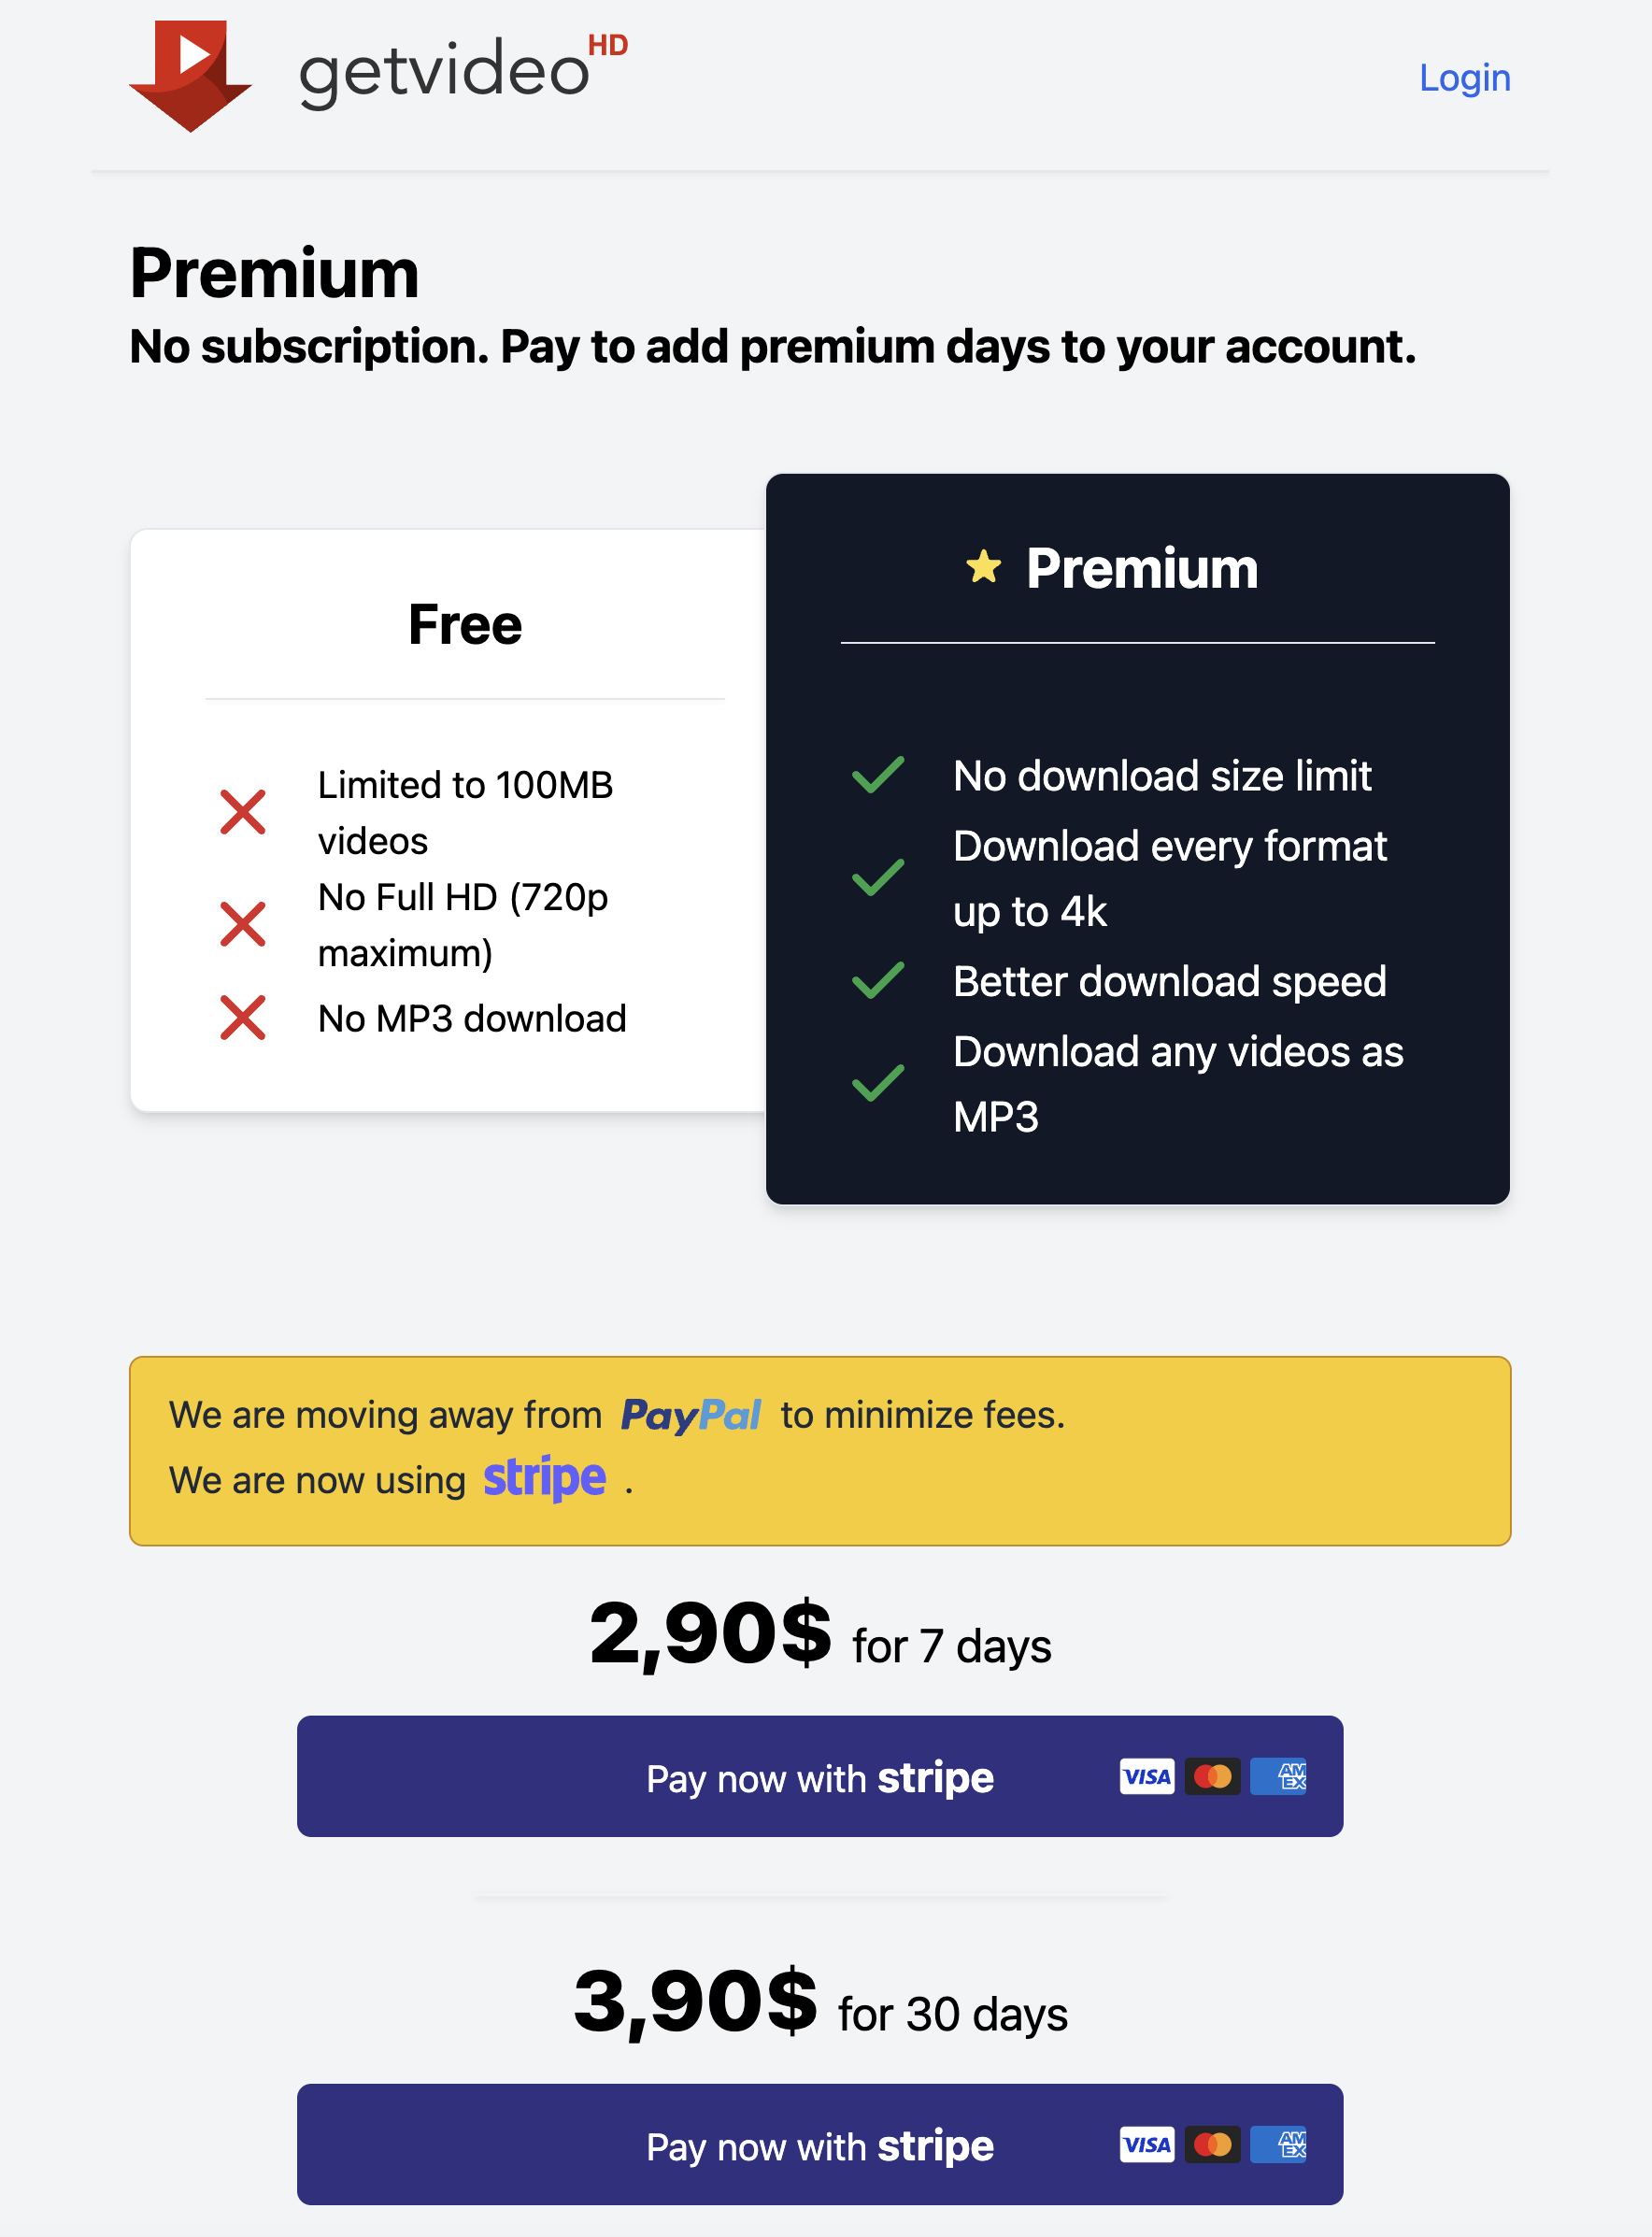Viewport: 1652px width, 2237px height.
Task: Click the PayPal logo in yellow notice
Action: 690,1415
